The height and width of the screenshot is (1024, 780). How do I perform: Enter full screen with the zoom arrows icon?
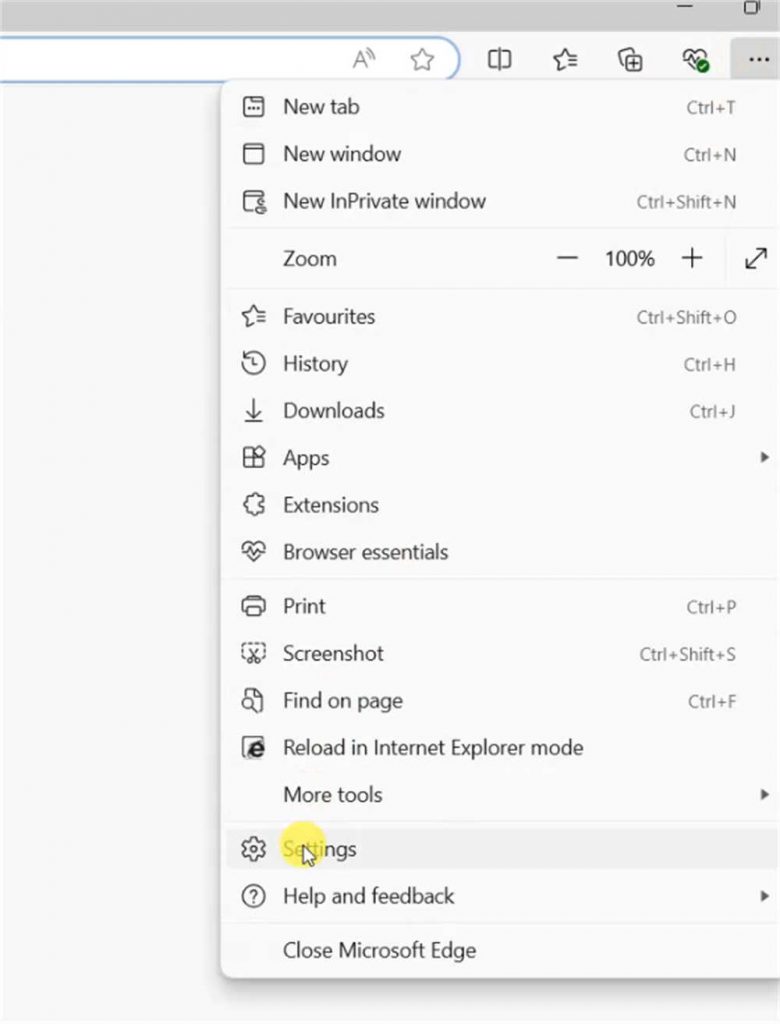click(x=756, y=259)
